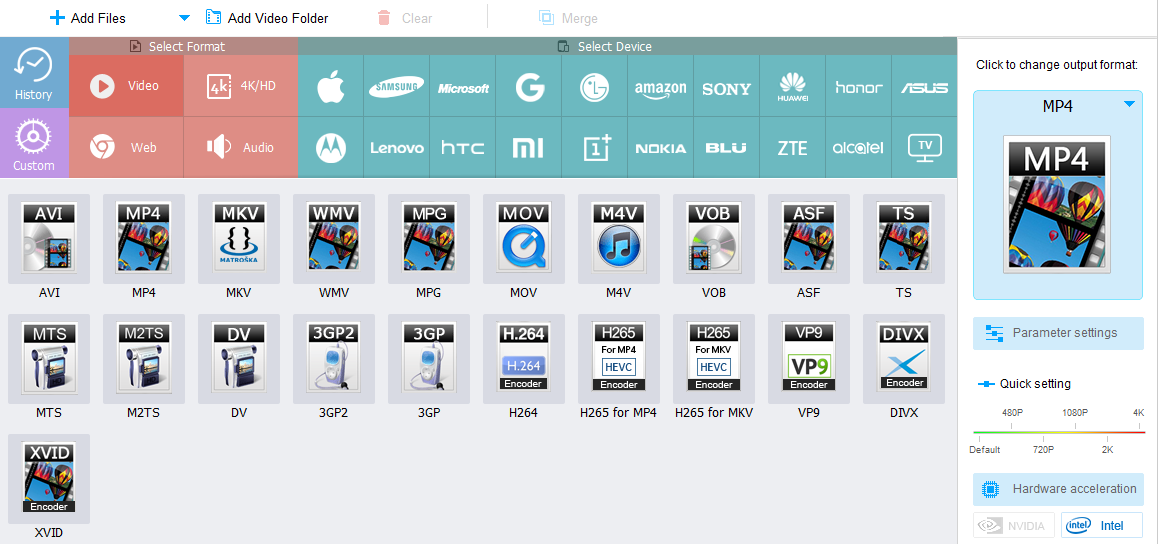The width and height of the screenshot is (1158, 544).
Task: Select ASF output format
Action: (x=809, y=239)
